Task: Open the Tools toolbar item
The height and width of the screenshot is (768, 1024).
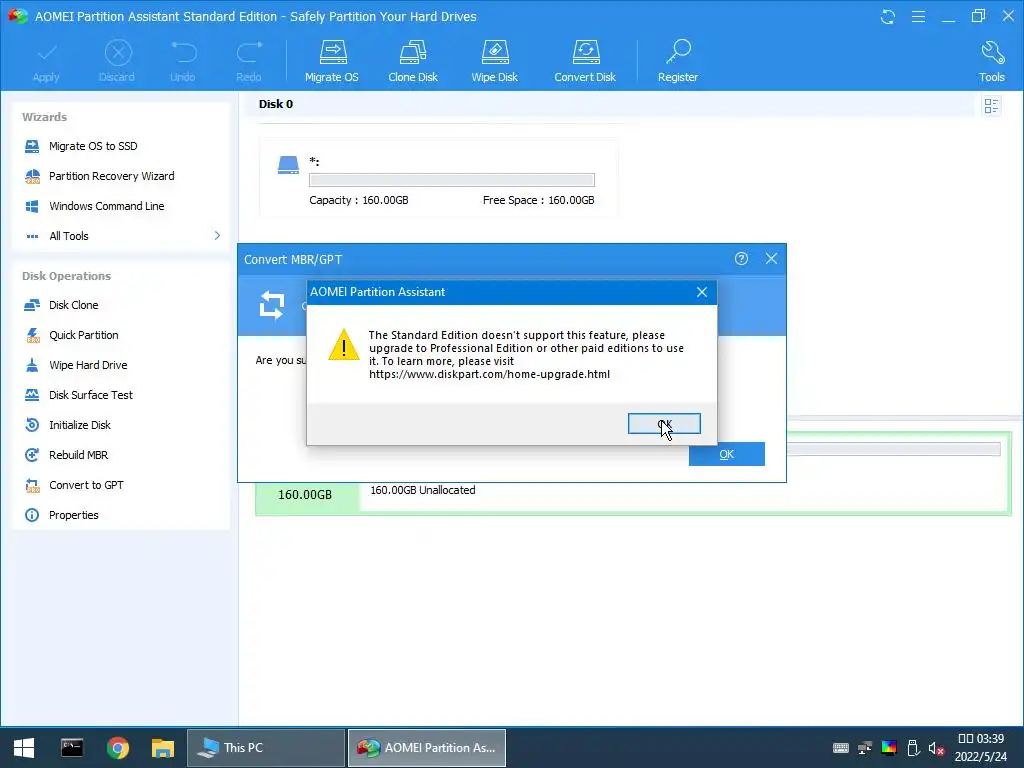Action: coord(991,61)
